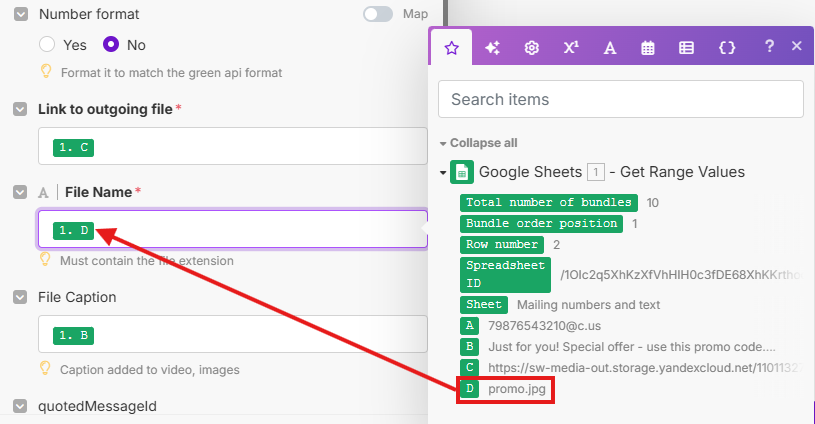Select the No radio button
815x424 pixels.
(111, 45)
